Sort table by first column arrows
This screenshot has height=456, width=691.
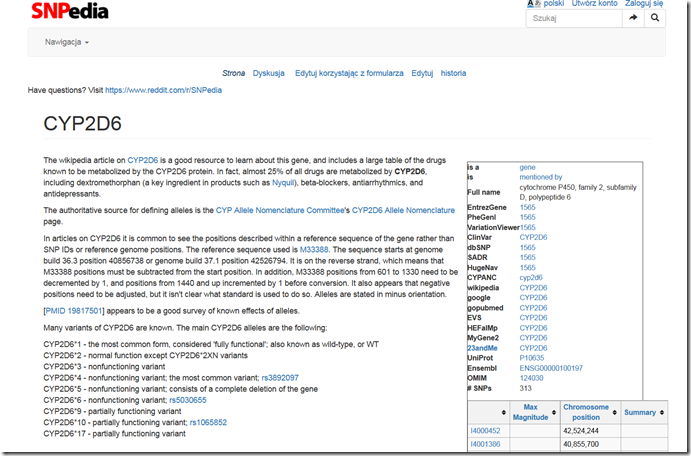coord(504,412)
